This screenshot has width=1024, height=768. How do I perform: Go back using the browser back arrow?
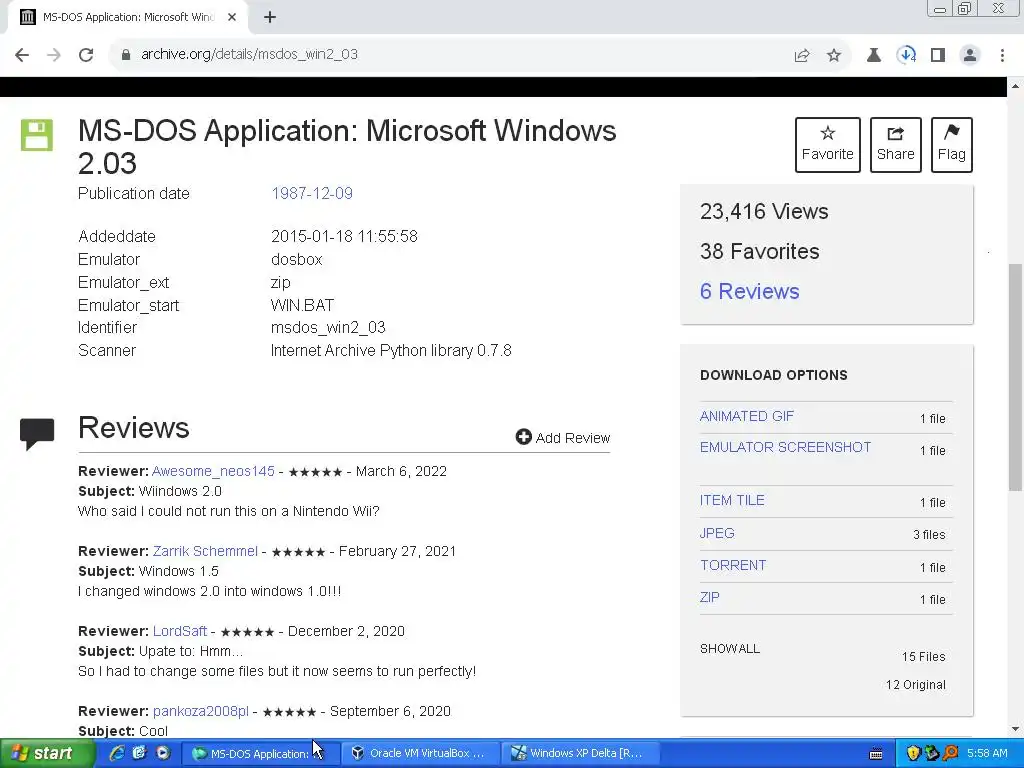22,55
